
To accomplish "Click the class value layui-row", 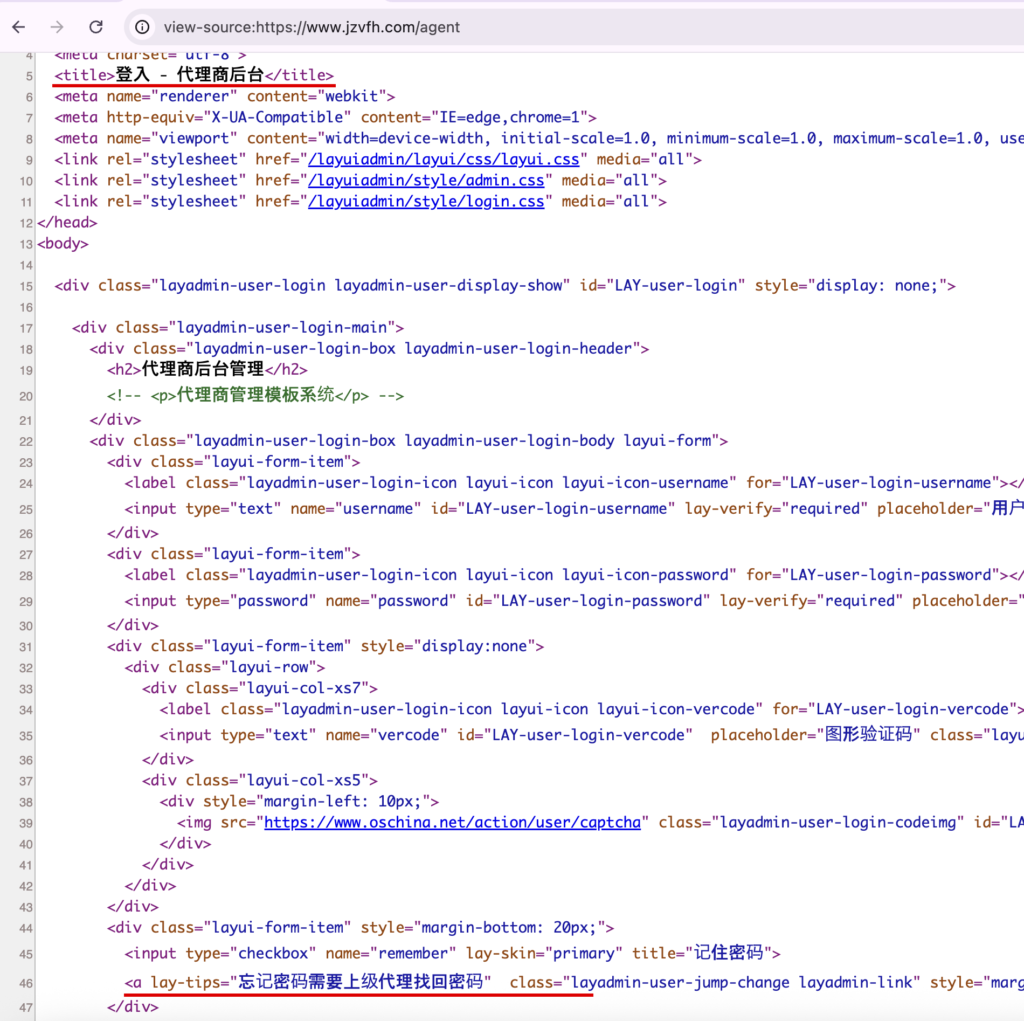I will [268, 667].
